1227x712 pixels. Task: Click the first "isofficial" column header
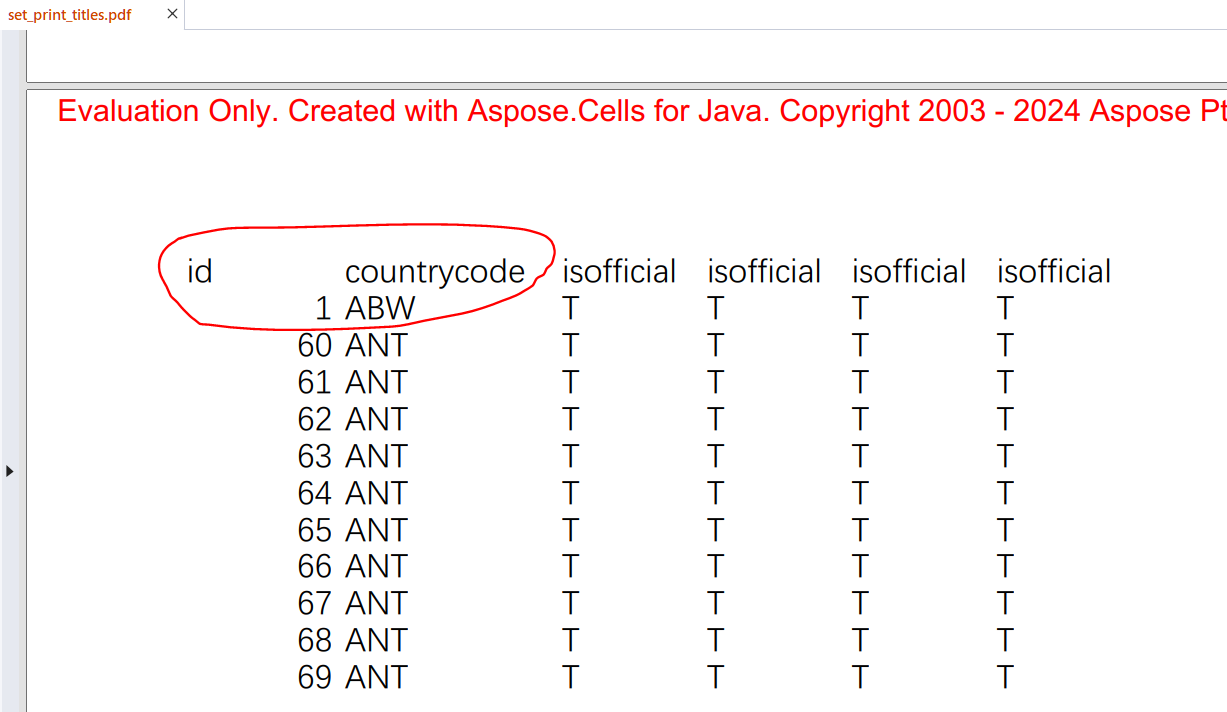coord(619,272)
